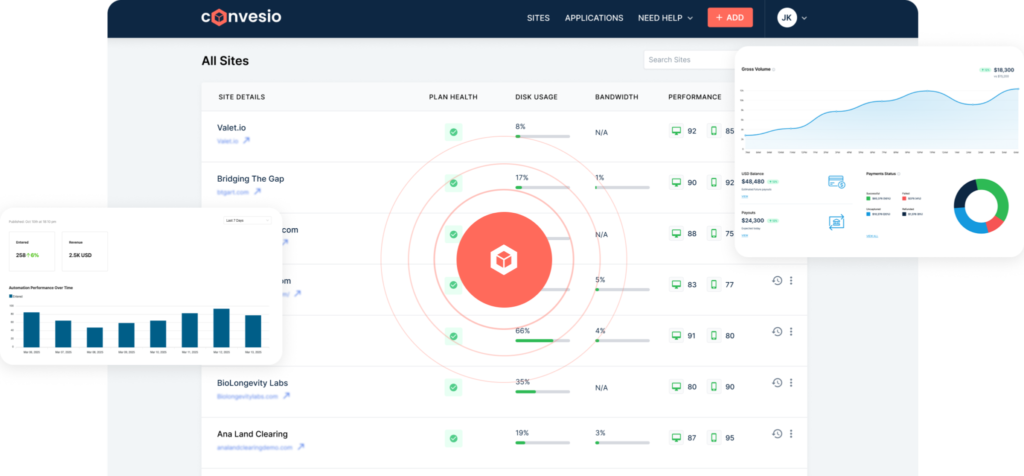The height and width of the screenshot is (476, 1024).
Task: Click Ana Land Clearing plan health checkmark
Action: coord(453,437)
